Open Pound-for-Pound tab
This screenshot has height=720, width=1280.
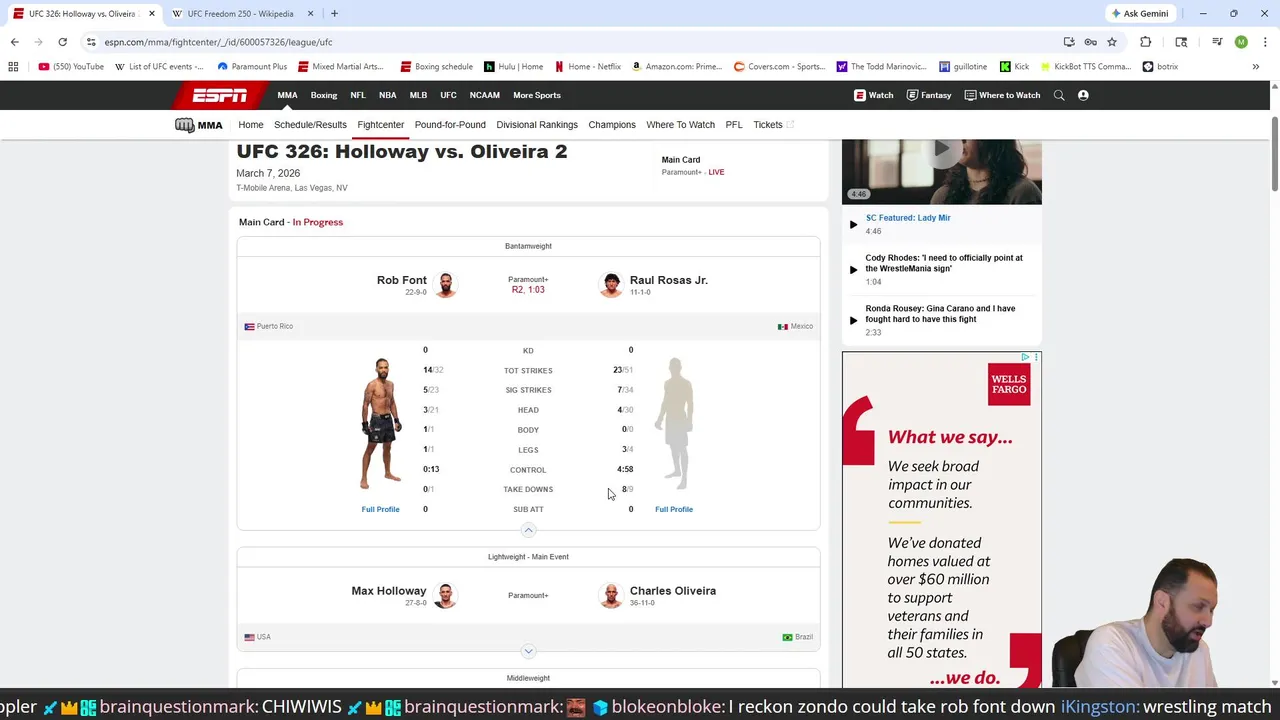click(450, 125)
